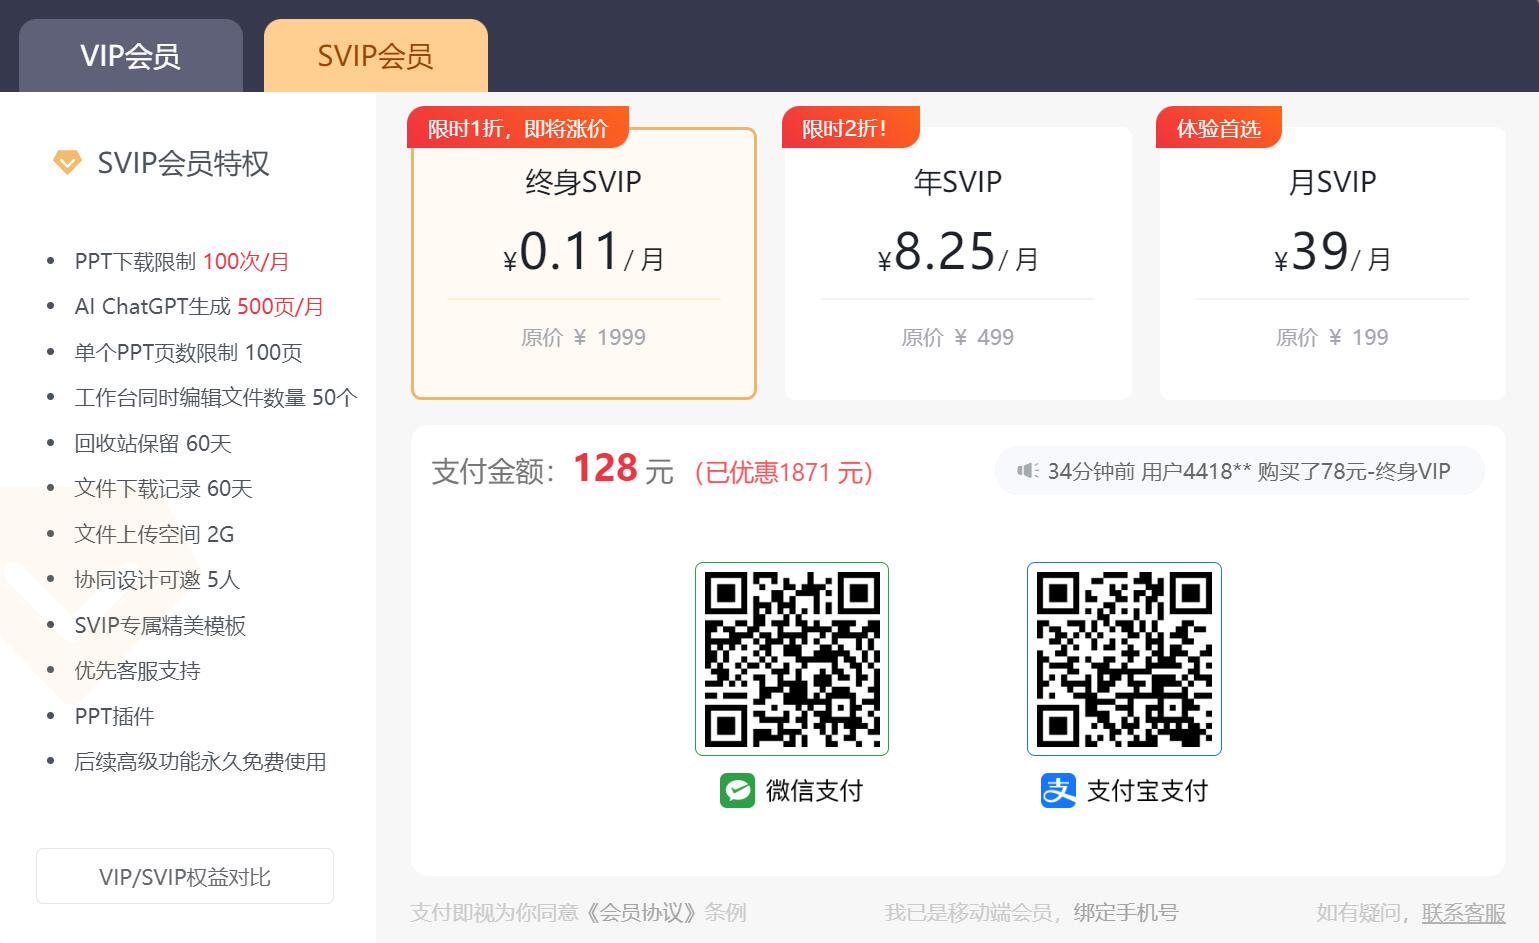
Task: Click the ¥39/月 price
Action: (x=1332, y=252)
